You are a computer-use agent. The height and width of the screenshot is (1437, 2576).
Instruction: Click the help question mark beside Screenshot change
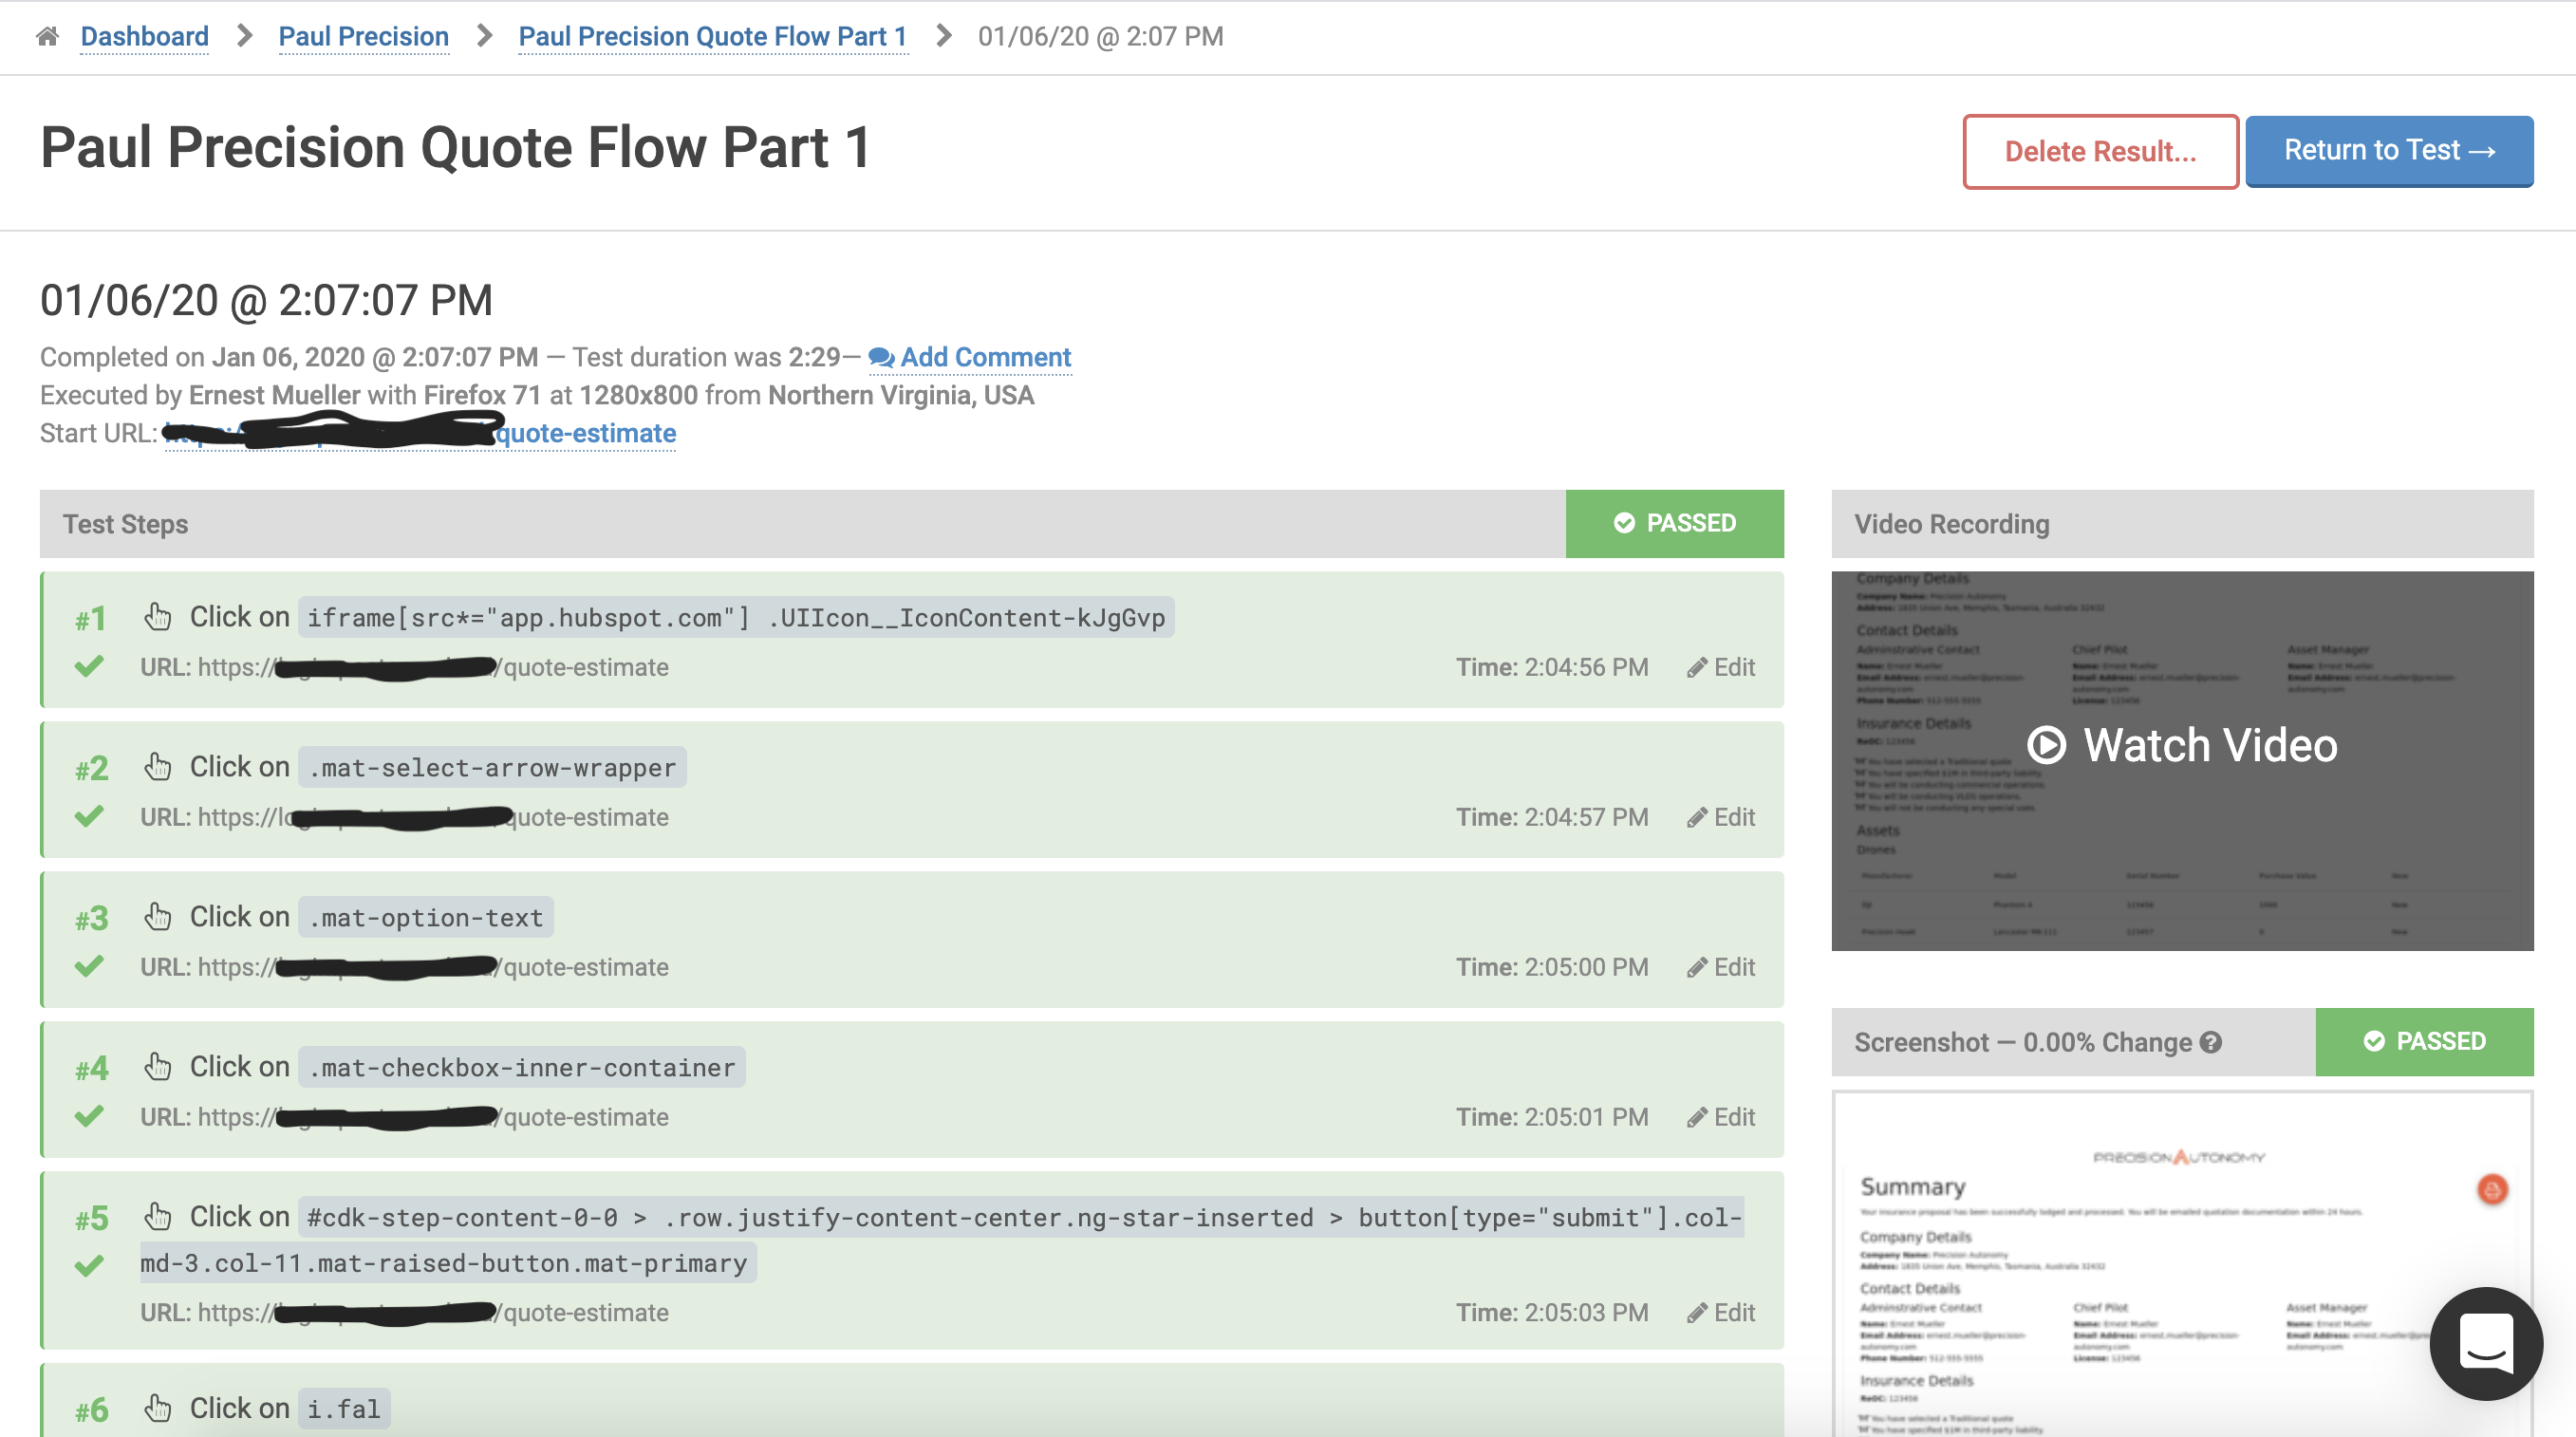coord(2211,1042)
